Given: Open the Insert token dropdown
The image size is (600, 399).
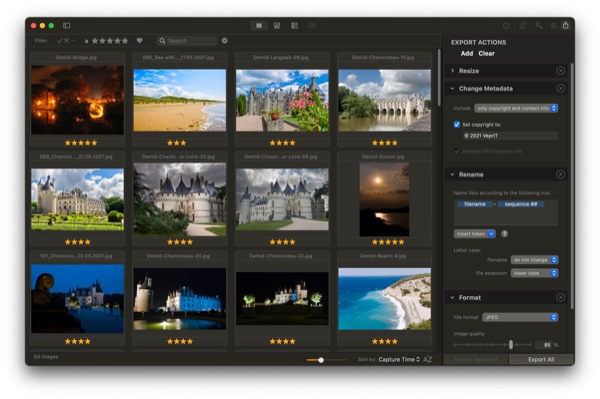Looking at the screenshot, I should click(474, 234).
